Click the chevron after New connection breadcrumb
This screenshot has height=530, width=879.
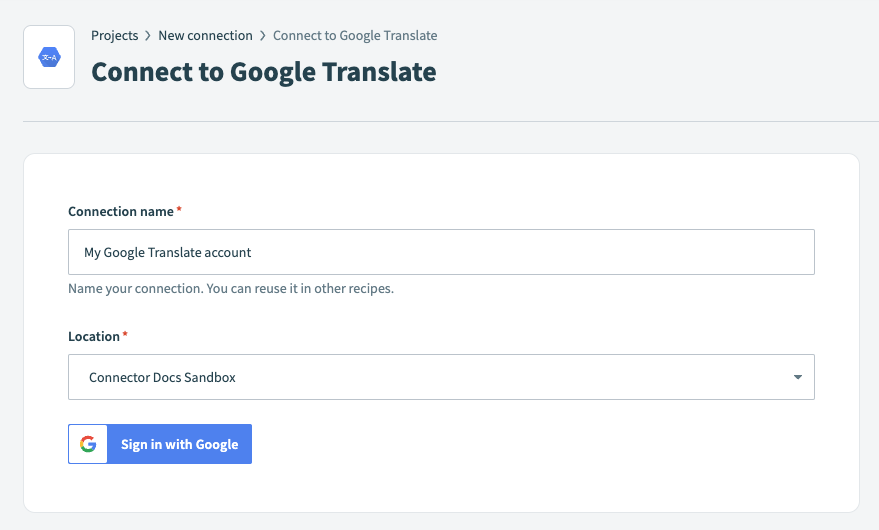coord(263,36)
